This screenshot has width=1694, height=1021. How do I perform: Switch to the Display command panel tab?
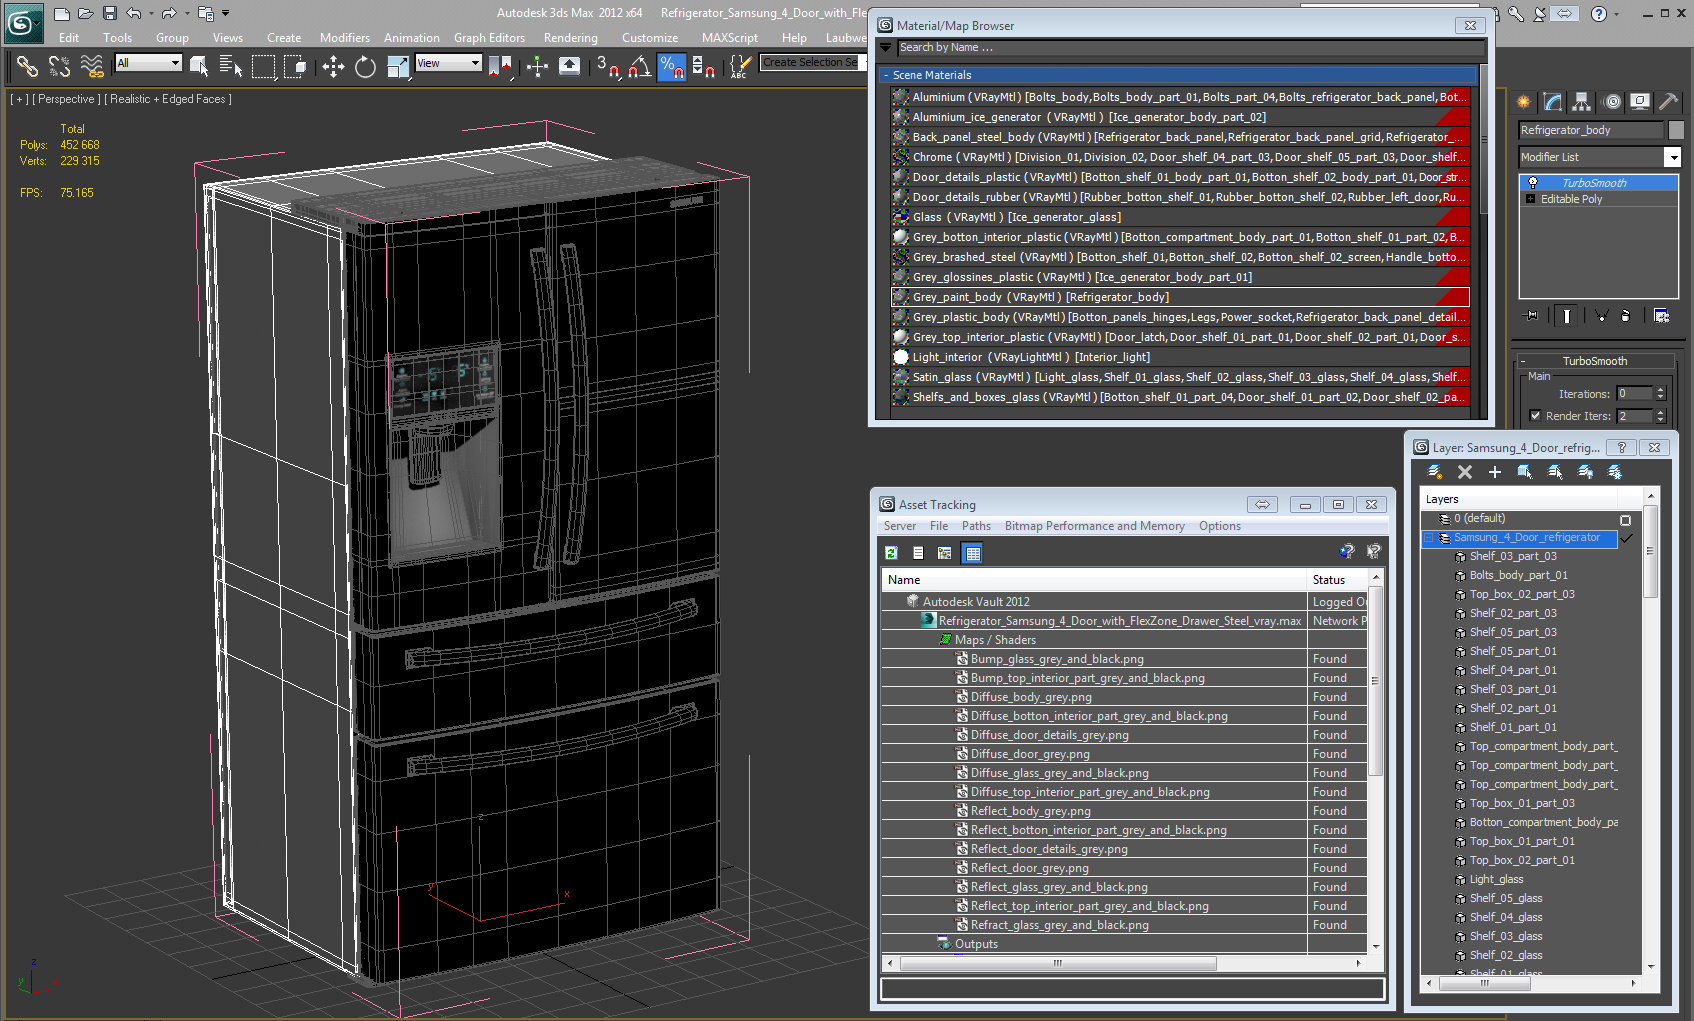point(1640,102)
